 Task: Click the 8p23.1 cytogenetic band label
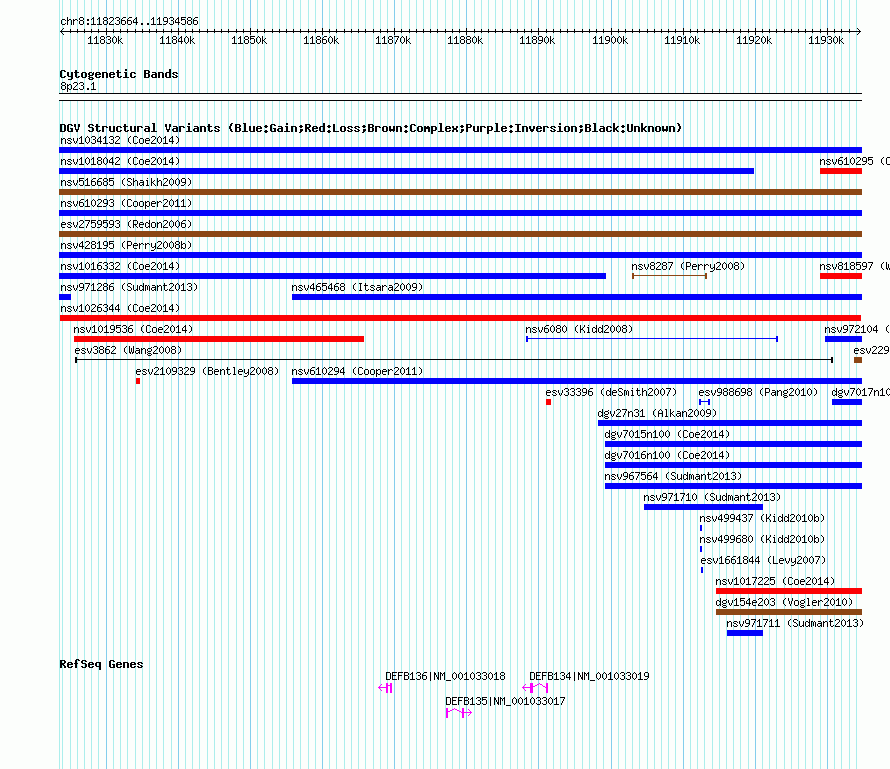coord(78,86)
